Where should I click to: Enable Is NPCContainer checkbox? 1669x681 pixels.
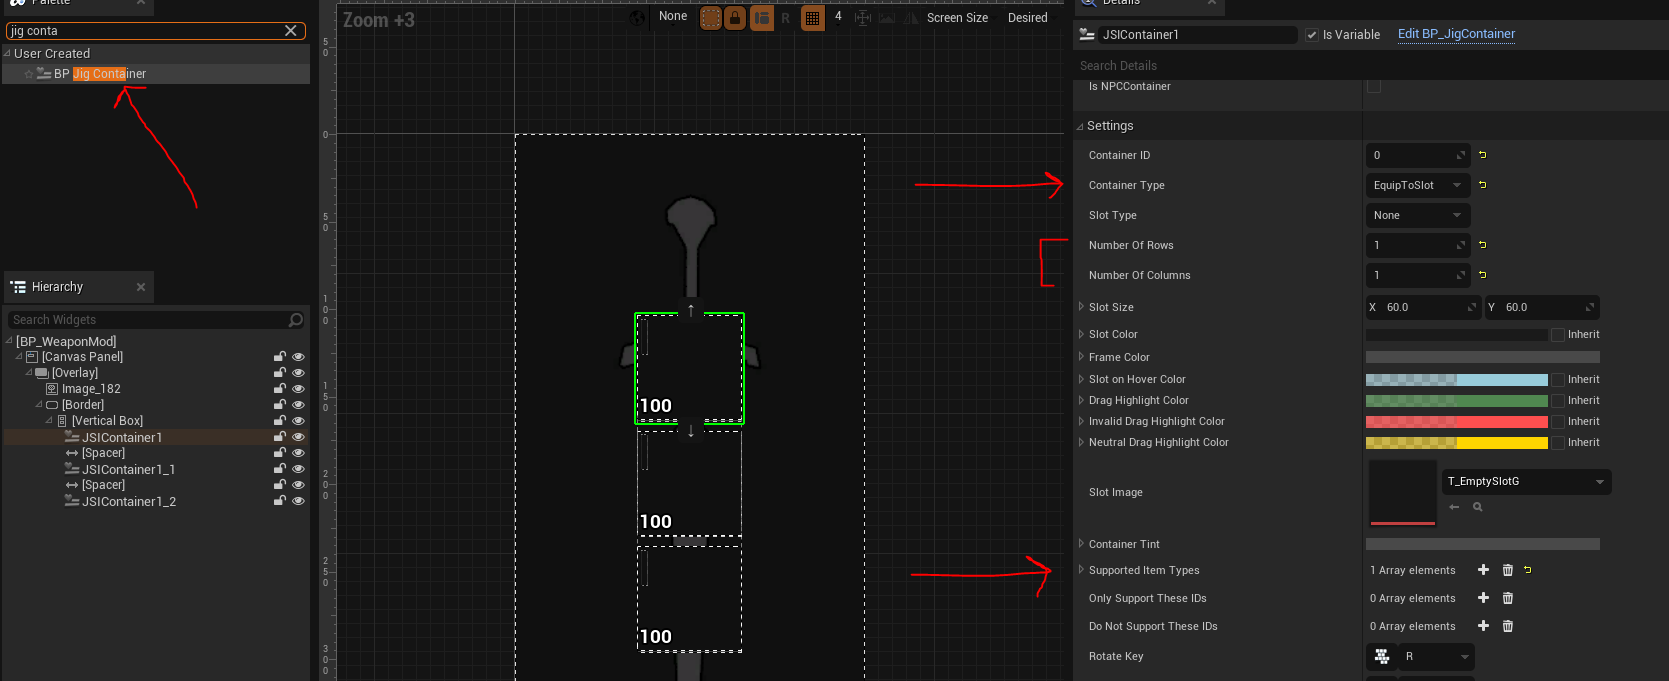pyautogui.click(x=1374, y=87)
